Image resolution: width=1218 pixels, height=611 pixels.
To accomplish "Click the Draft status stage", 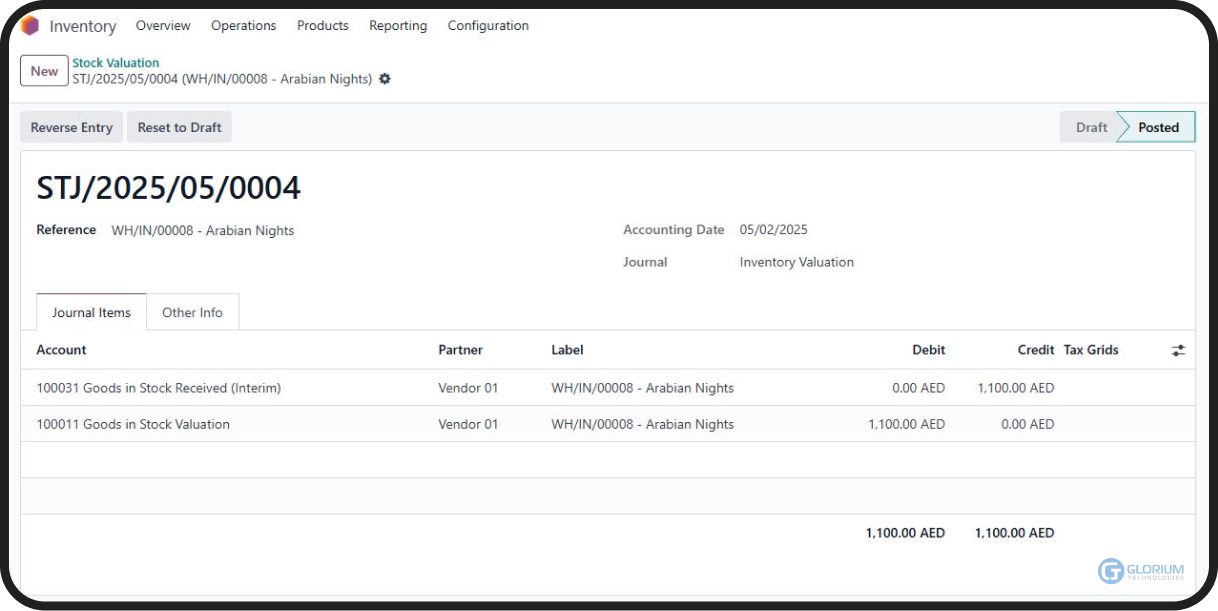I will pyautogui.click(x=1091, y=127).
